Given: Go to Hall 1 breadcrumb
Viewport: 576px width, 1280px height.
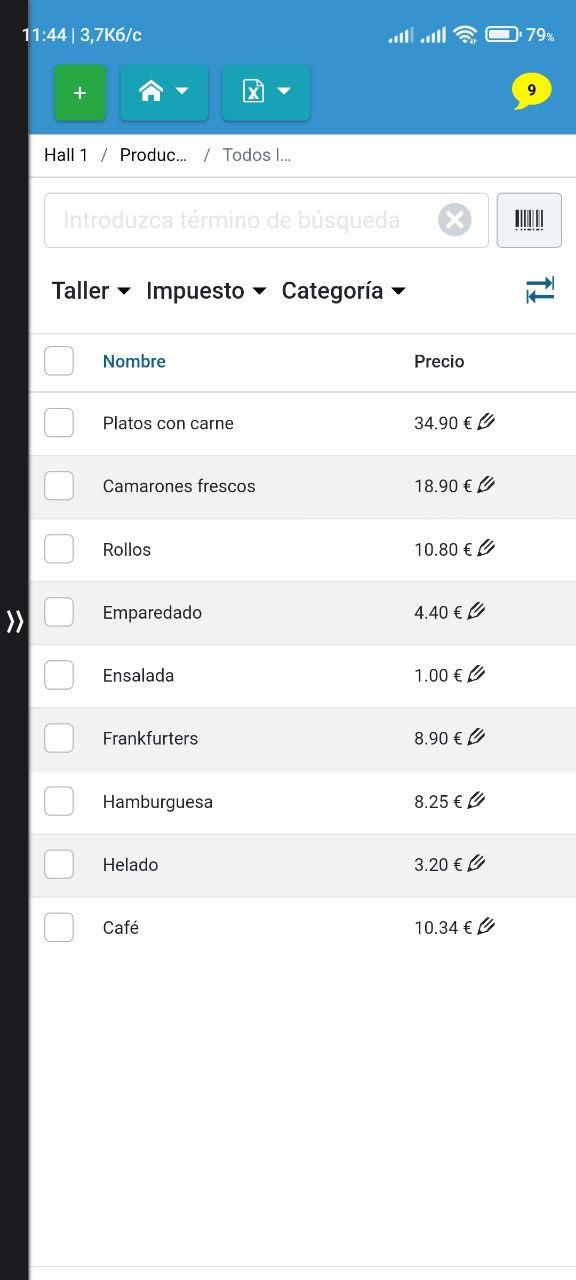Looking at the screenshot, I should (x=66, y=155).
